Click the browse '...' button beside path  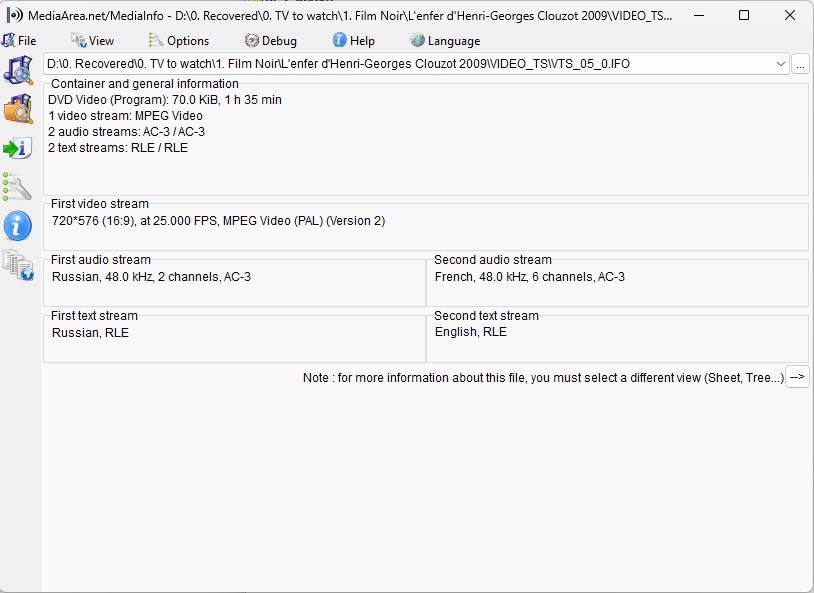click(x=800, y=64)
